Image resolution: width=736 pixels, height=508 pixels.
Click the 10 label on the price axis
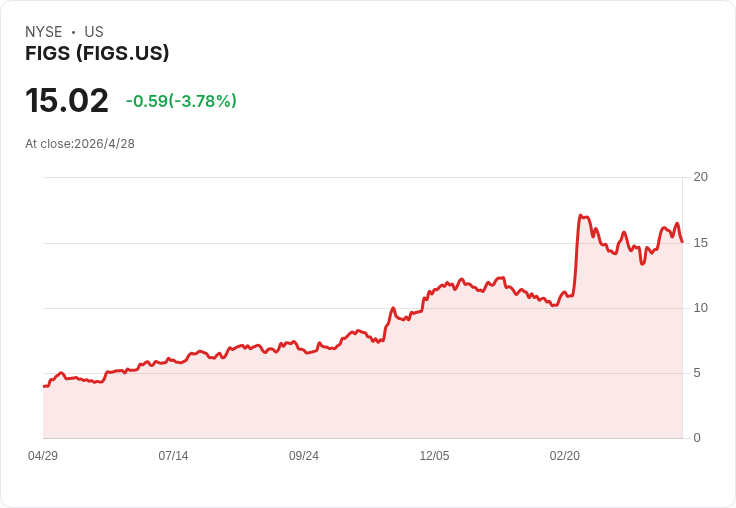coord(701,308)
